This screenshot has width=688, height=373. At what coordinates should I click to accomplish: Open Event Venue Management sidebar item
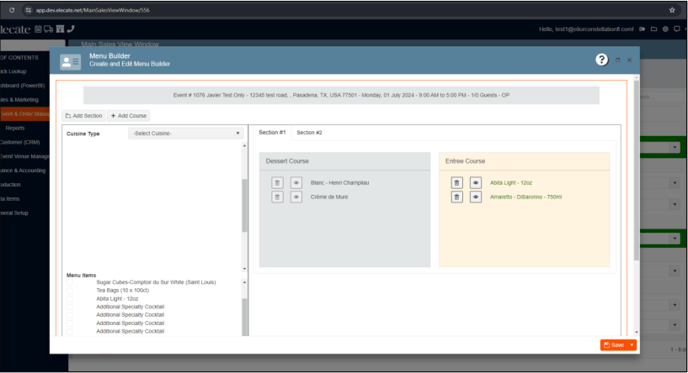25,156
